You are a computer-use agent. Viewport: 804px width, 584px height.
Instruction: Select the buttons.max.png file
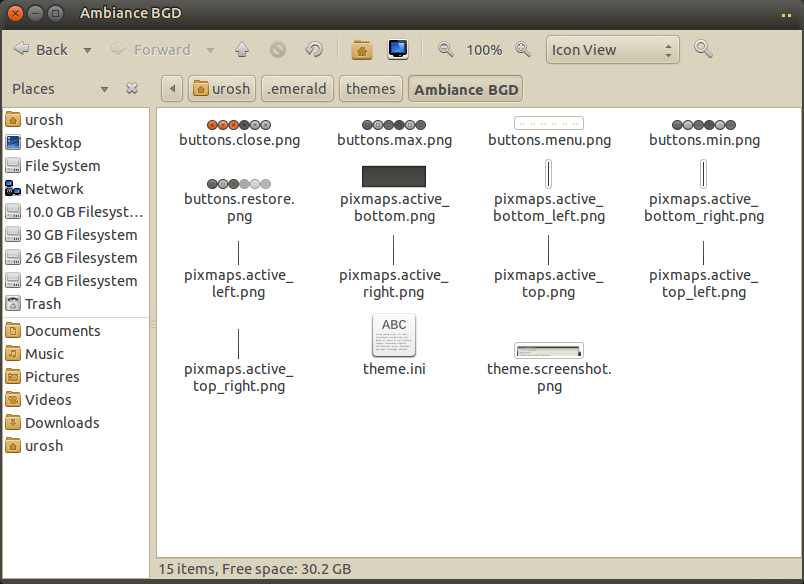[x=394, y=133]
